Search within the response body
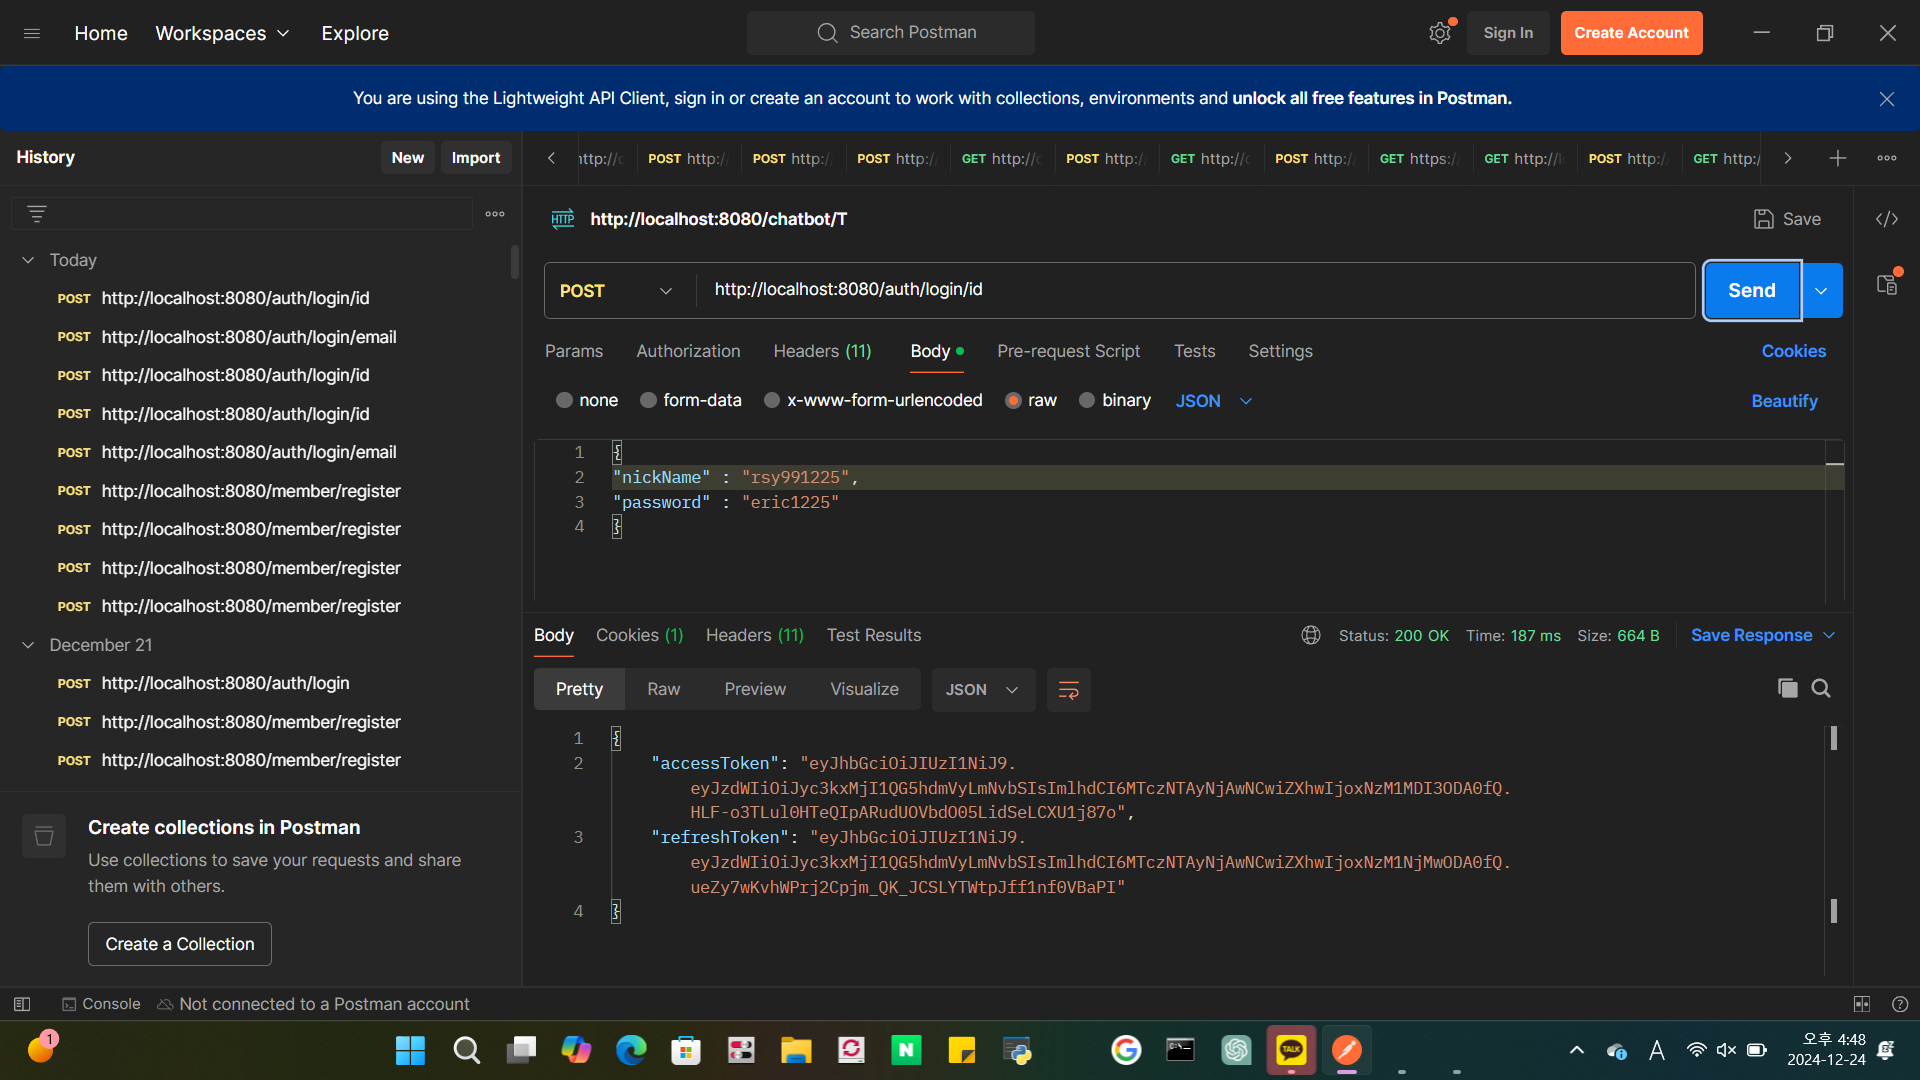The image size is (1920, 1080). [1821, 689]
